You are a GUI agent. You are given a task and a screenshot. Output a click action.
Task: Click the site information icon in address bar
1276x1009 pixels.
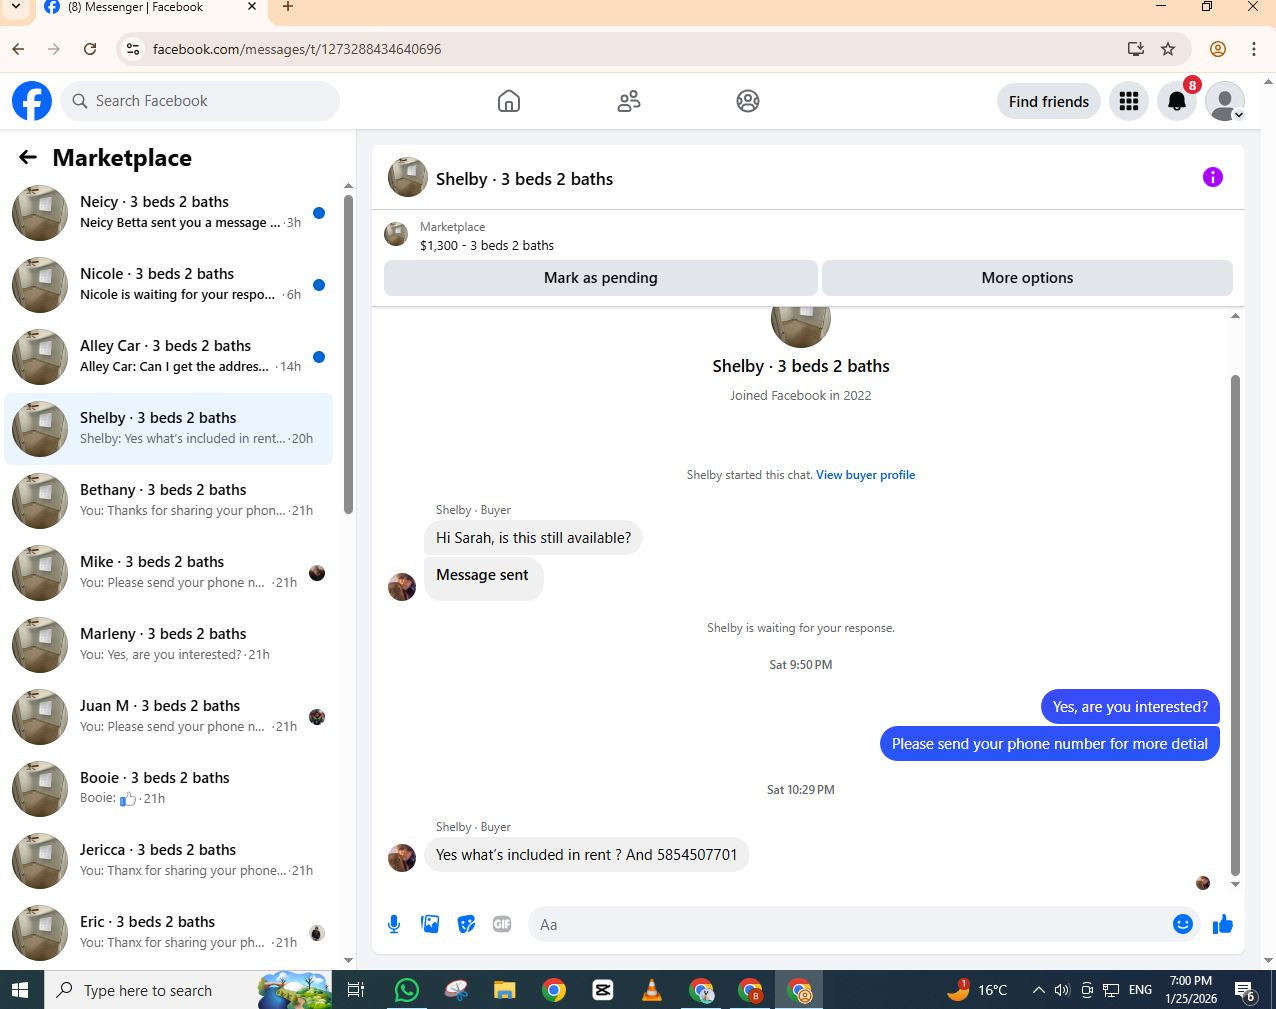tap(133, 49)
